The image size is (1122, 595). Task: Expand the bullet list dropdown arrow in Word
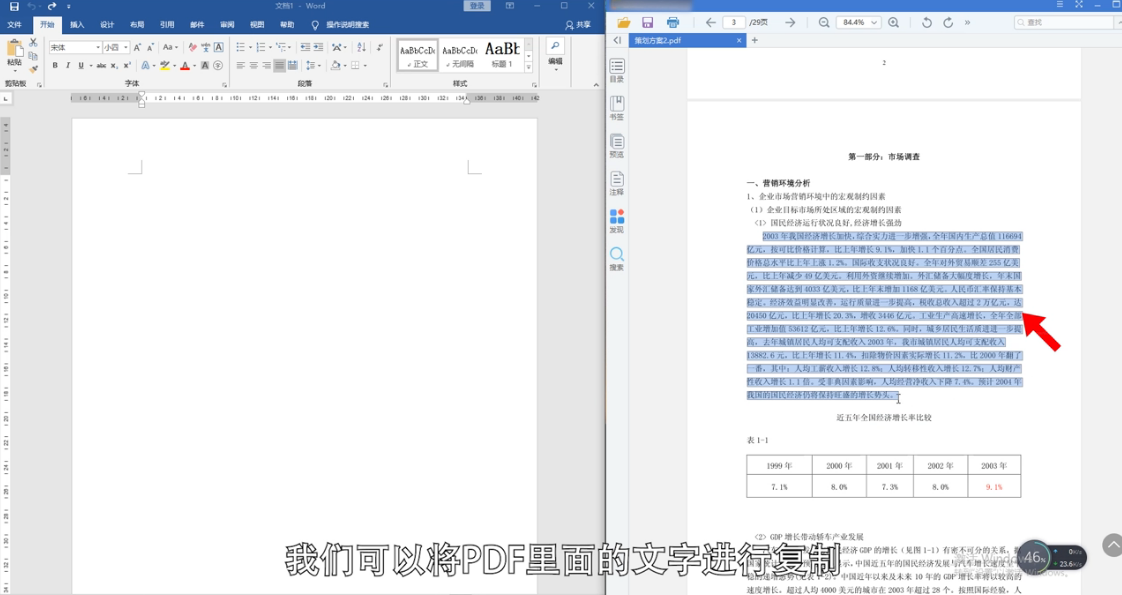click(x=250, y=47)
